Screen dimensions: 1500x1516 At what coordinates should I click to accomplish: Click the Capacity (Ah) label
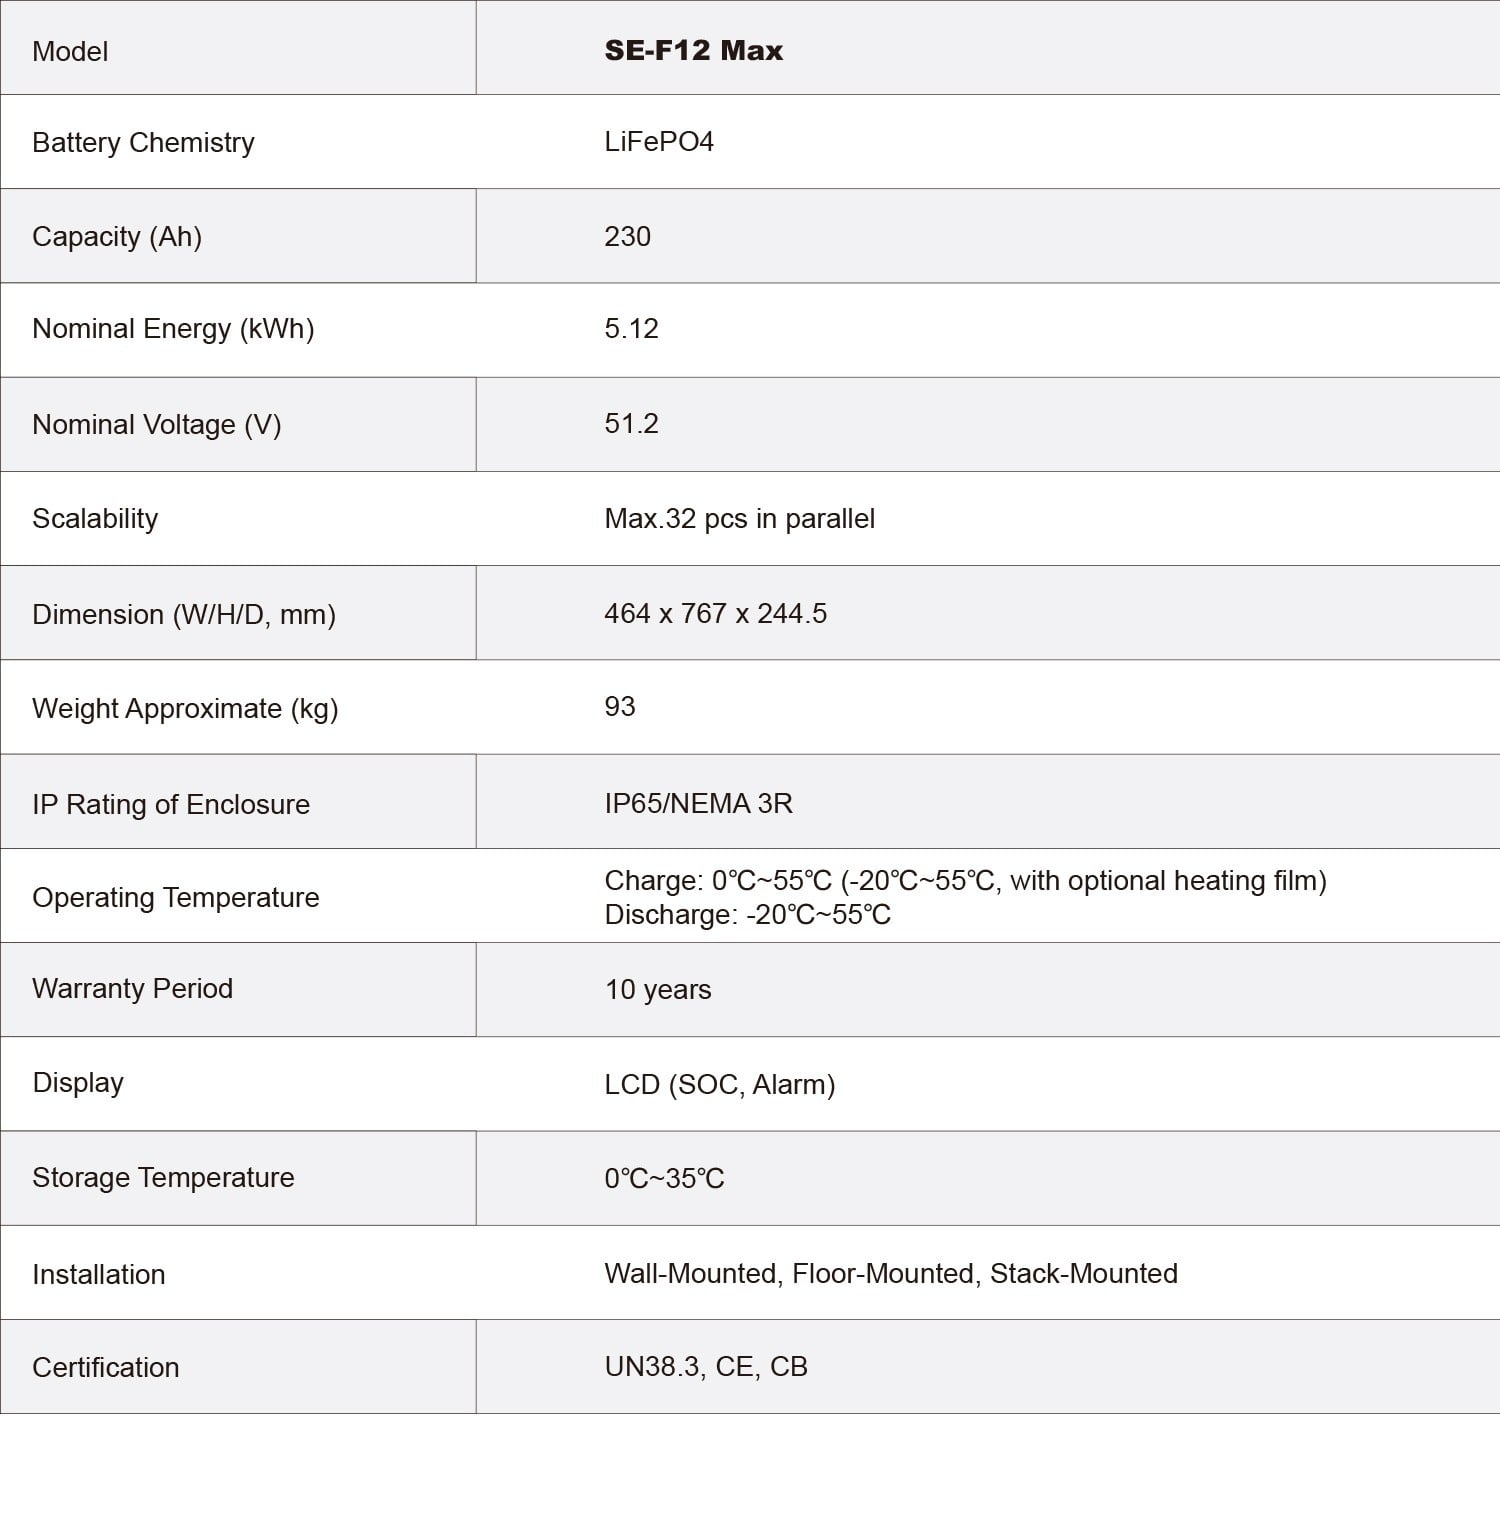click(x=117, y=237)
